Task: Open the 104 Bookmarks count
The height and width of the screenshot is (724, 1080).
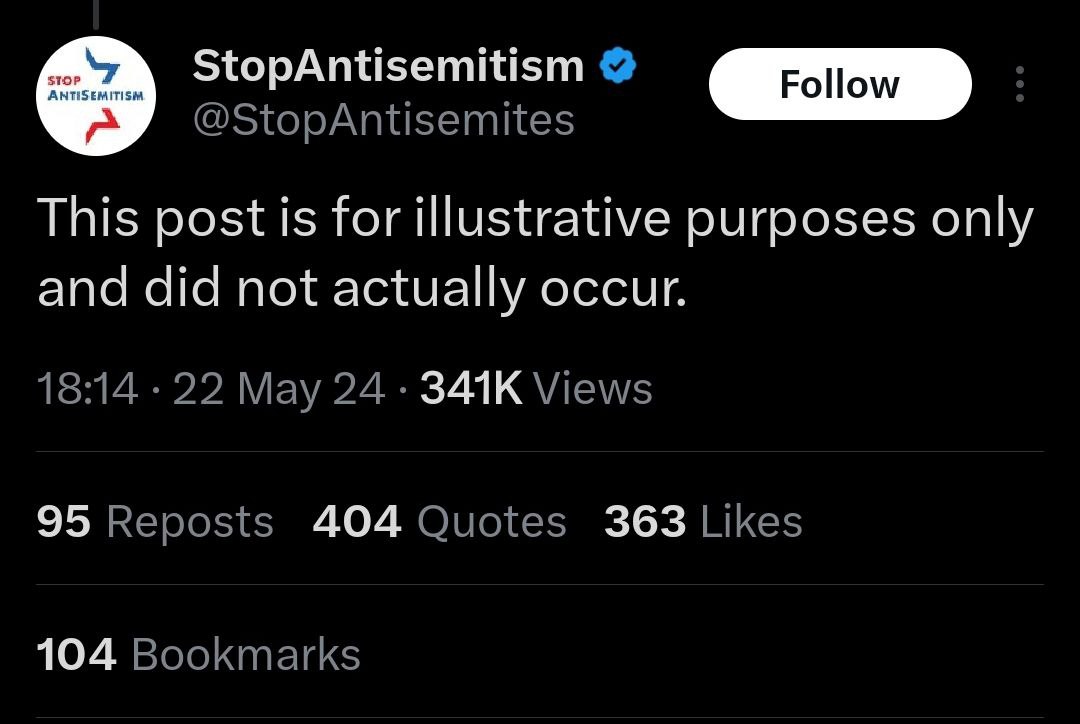Action: [x=198, y=654]
